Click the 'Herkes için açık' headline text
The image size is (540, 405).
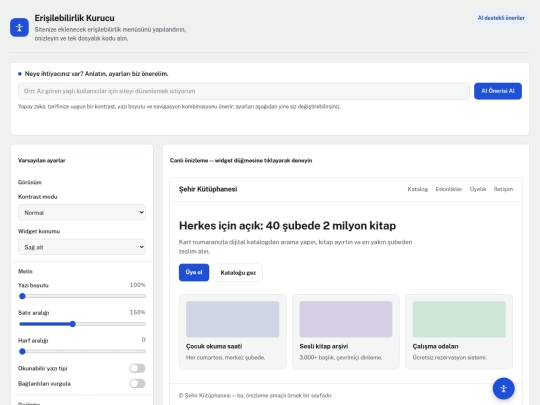click(287, 226)
